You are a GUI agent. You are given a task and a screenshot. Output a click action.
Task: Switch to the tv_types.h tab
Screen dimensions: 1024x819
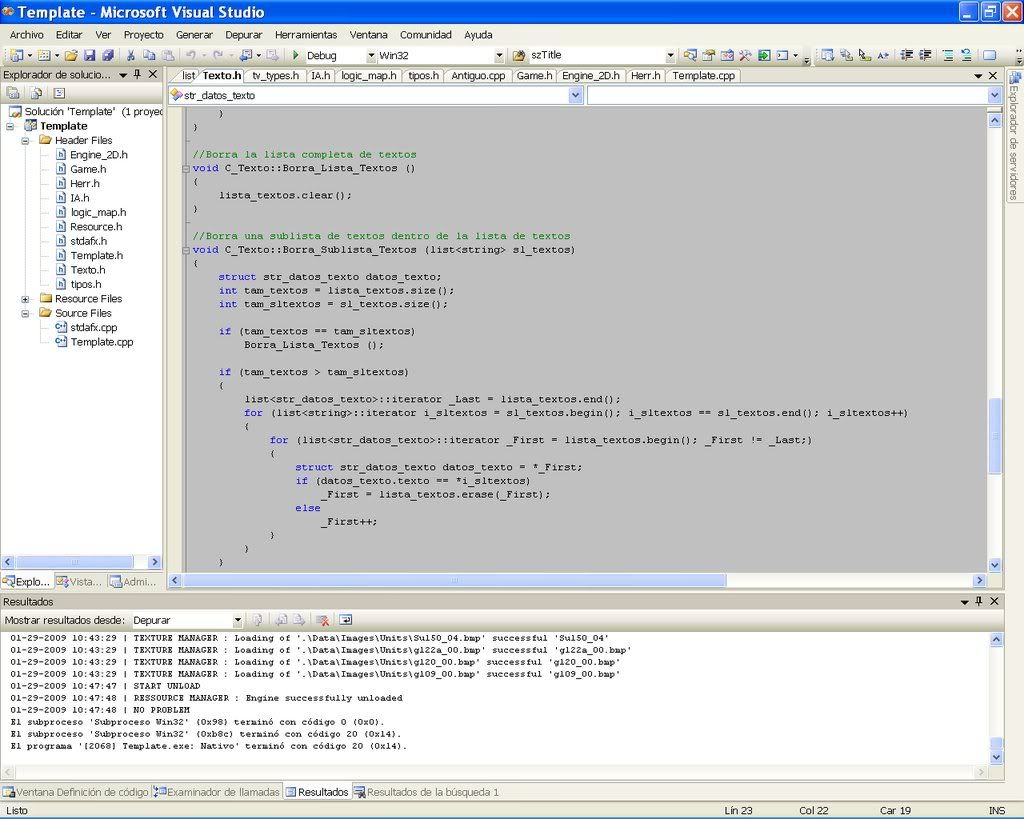[x=276, y=76]
